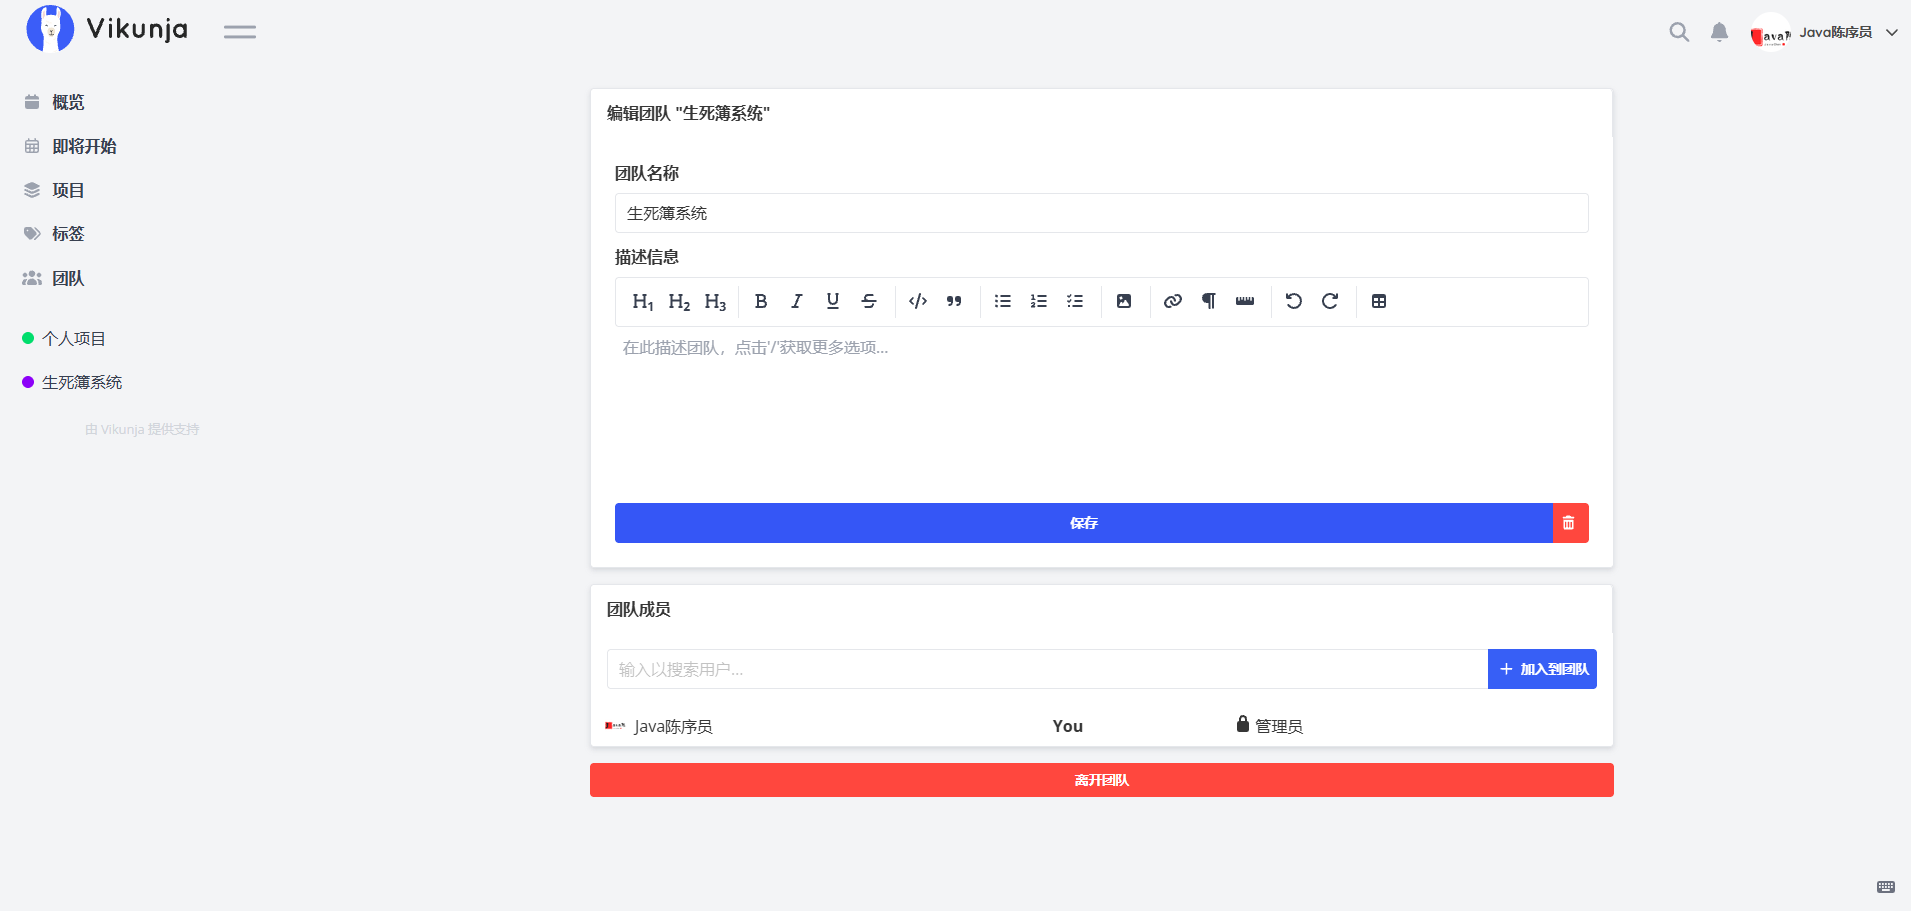Click the underline formatting icon
Image resolution: width=1911 pixels, height=911 pixels.
[833, 301]
